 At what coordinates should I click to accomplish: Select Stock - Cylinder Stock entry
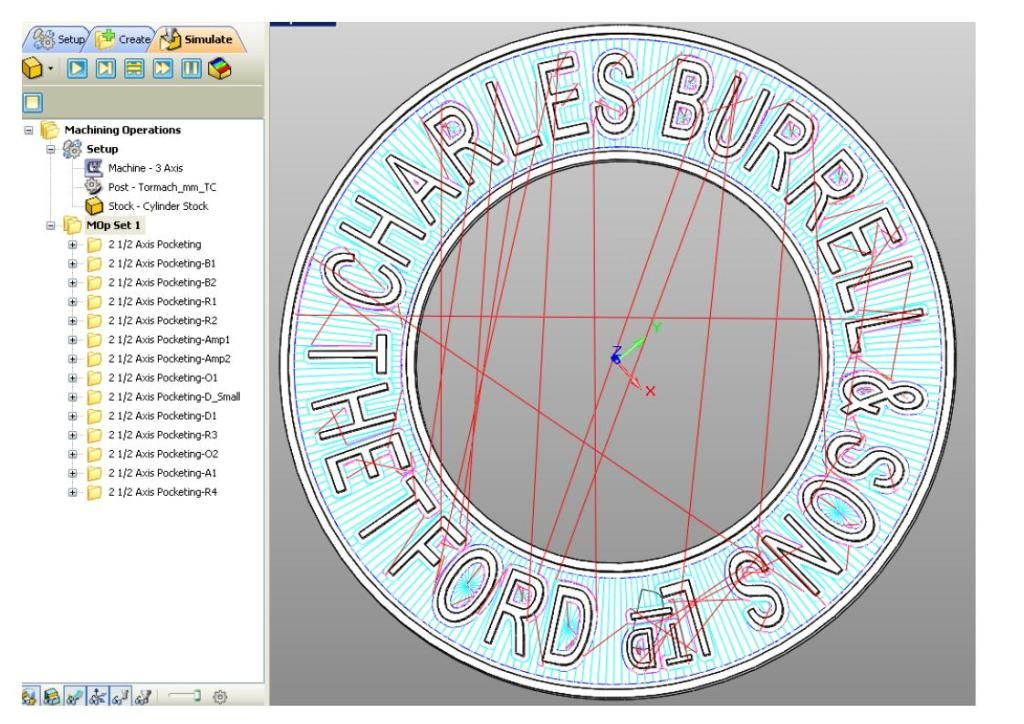point(158,206)
